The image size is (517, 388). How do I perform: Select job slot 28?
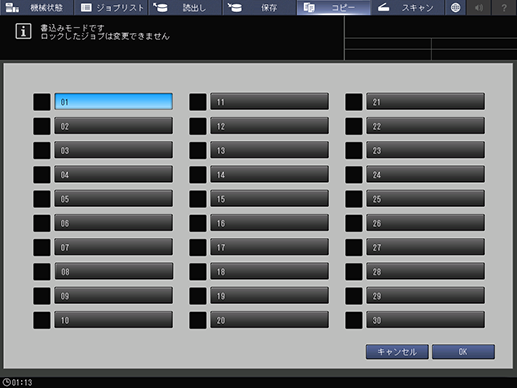(x=425, y=271)
